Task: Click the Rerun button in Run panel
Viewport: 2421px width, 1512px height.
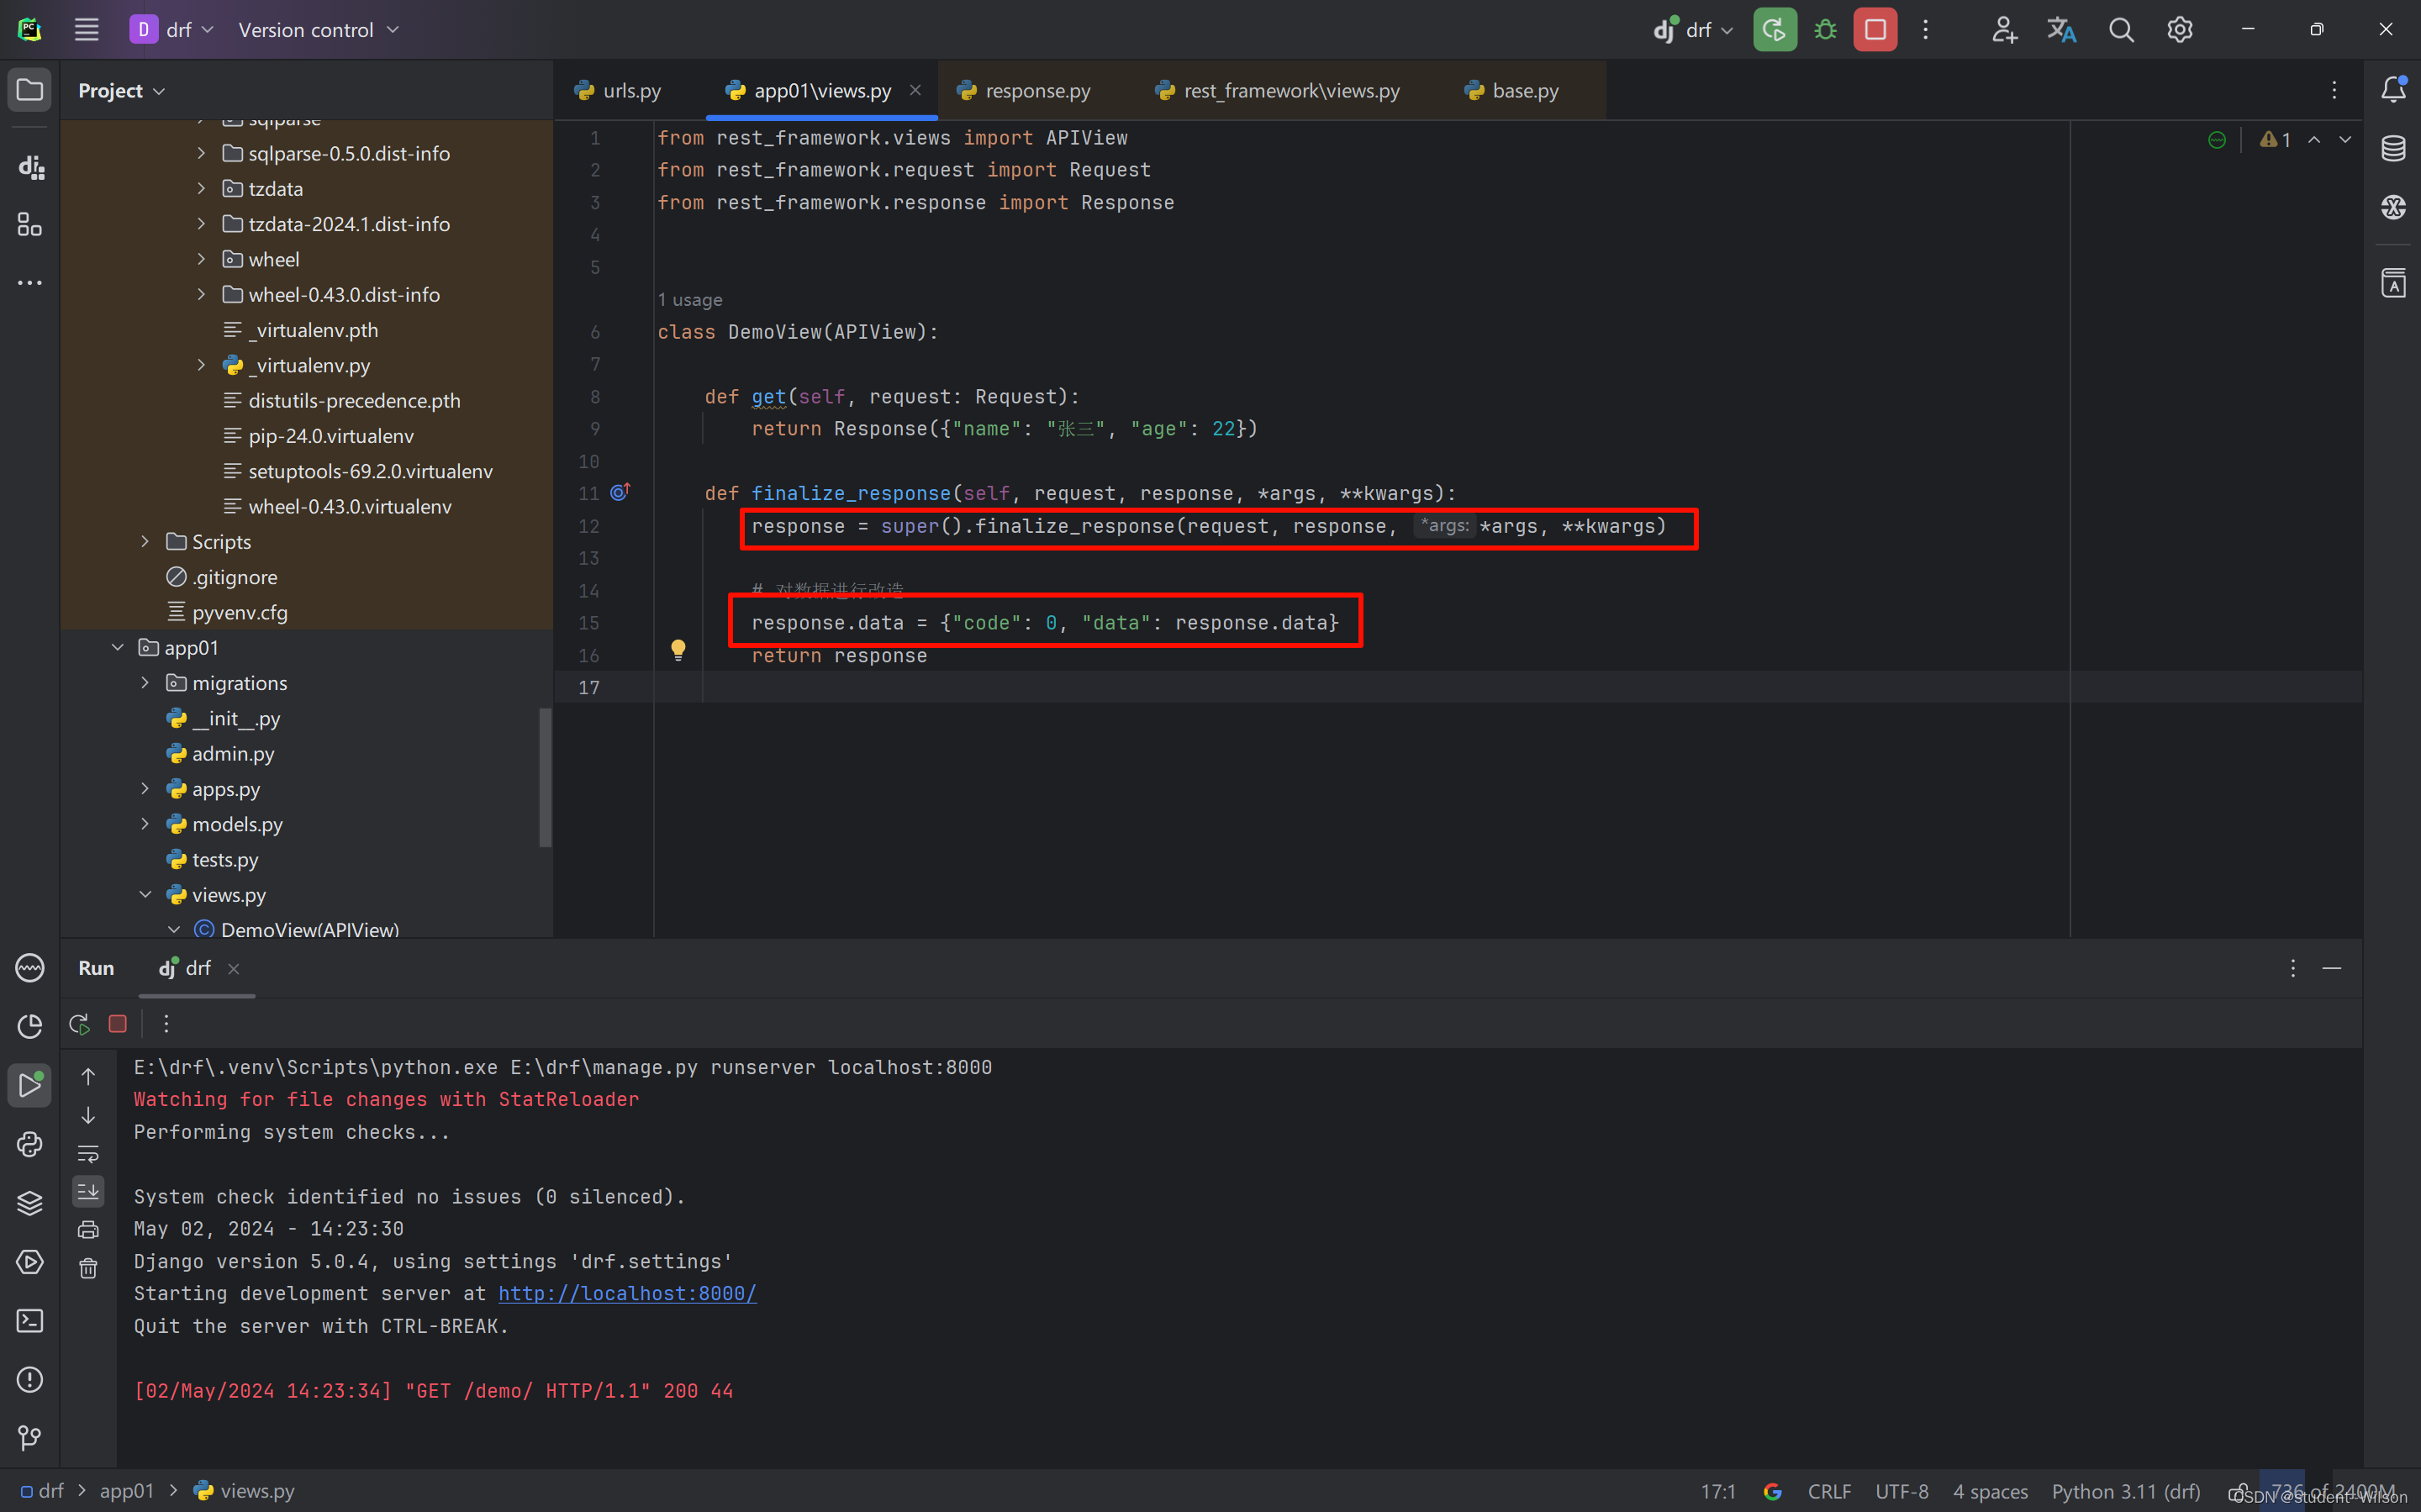Action: tap(78, 1021)
